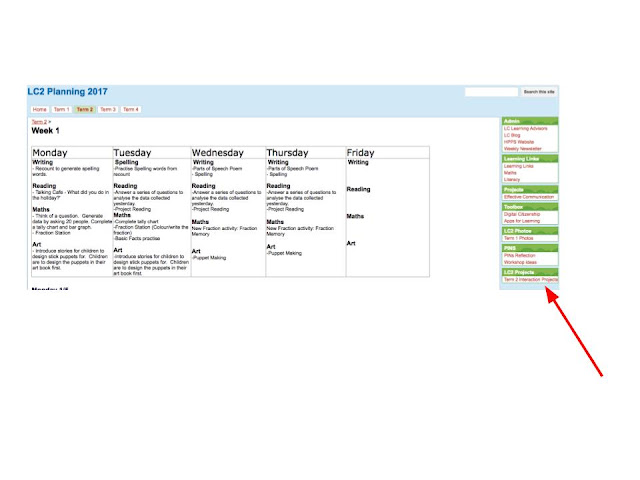Open the Literacy sidebar link
640x480 pixels.
(512, 180)
